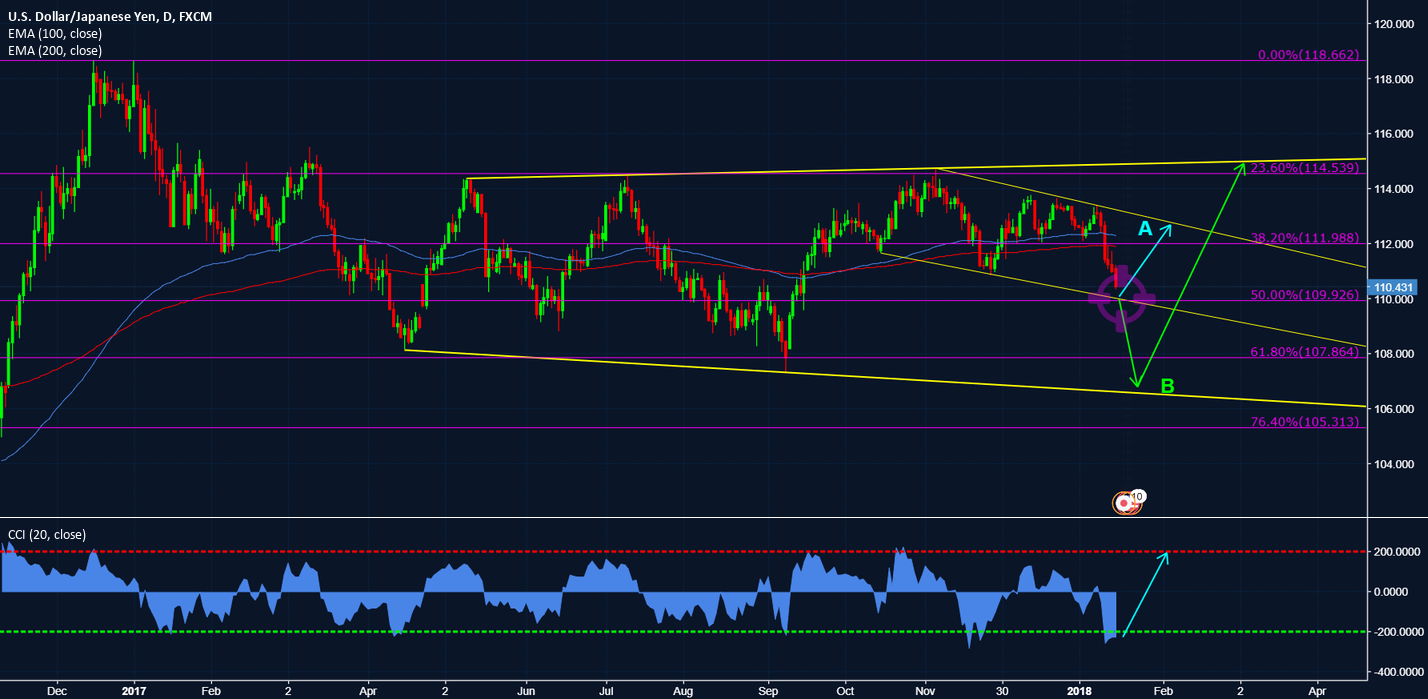Select the EMA (200, close) indicator legend
The width and height of the screenshot is (1428, 699).
pyautogui.click(x=55, y=50)
